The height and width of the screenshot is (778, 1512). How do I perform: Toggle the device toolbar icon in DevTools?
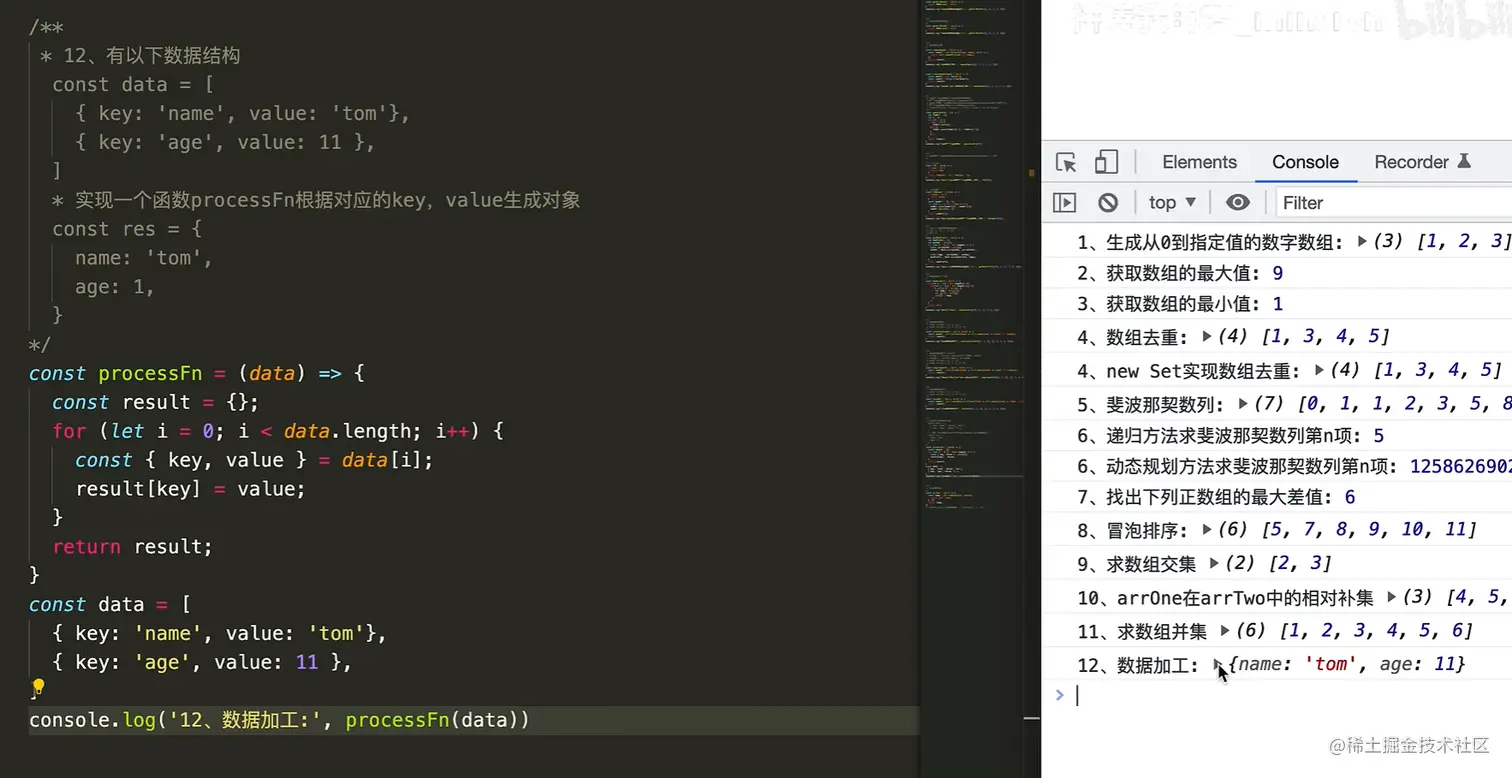tap(1106, 162)
